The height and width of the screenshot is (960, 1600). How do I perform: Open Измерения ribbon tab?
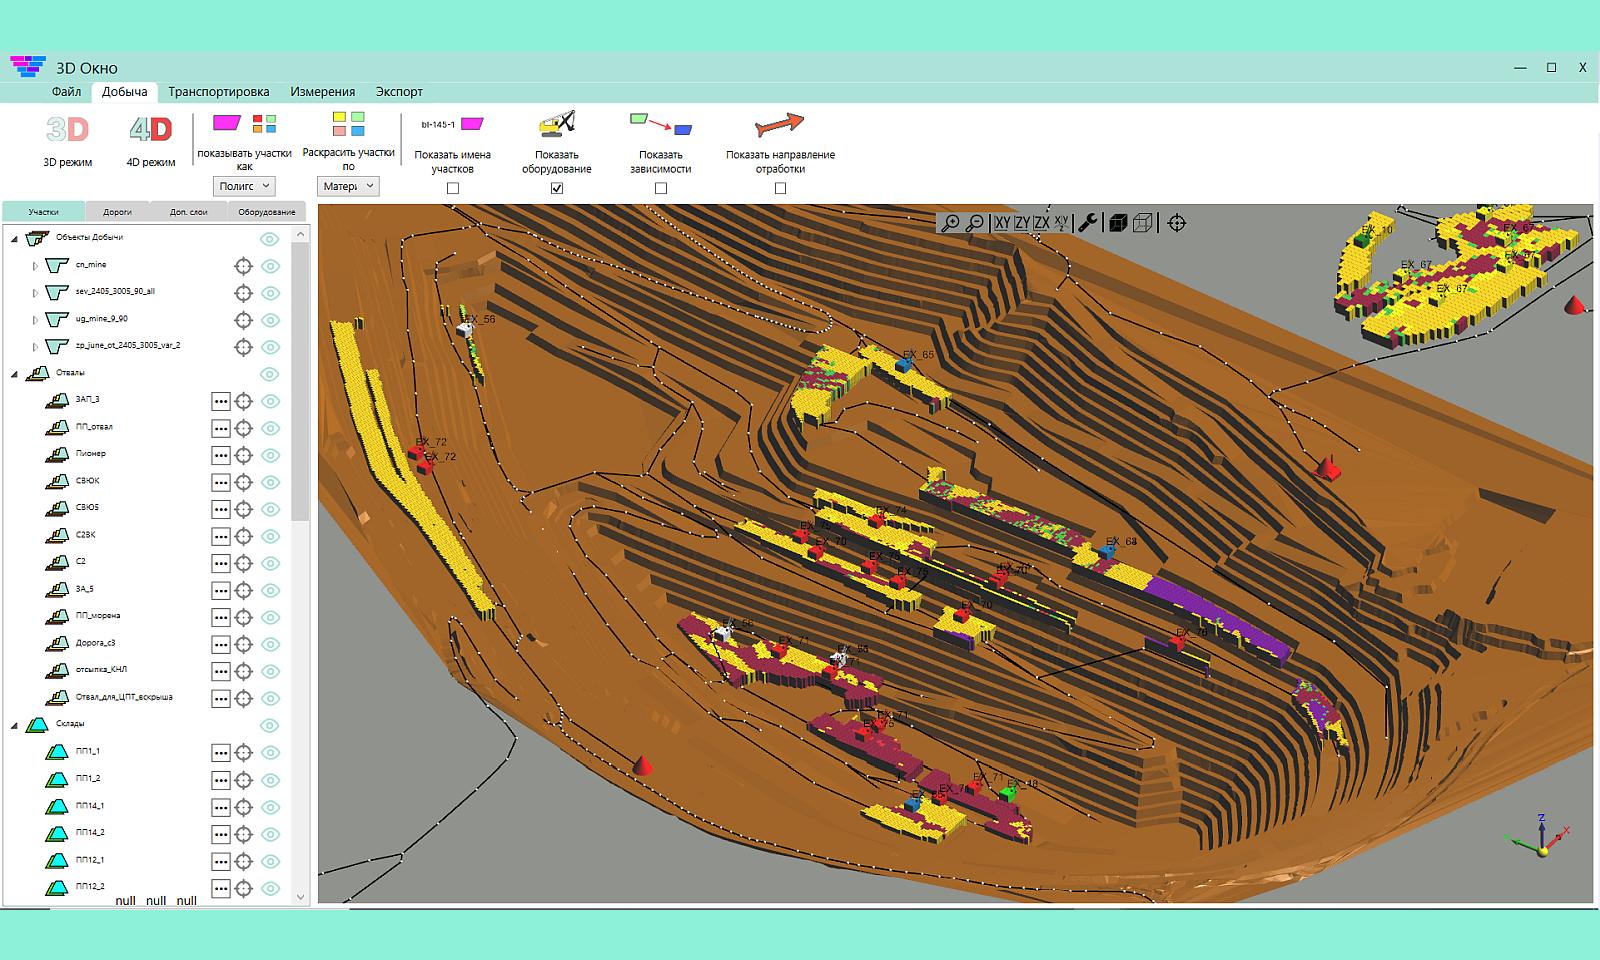(323, 91)
